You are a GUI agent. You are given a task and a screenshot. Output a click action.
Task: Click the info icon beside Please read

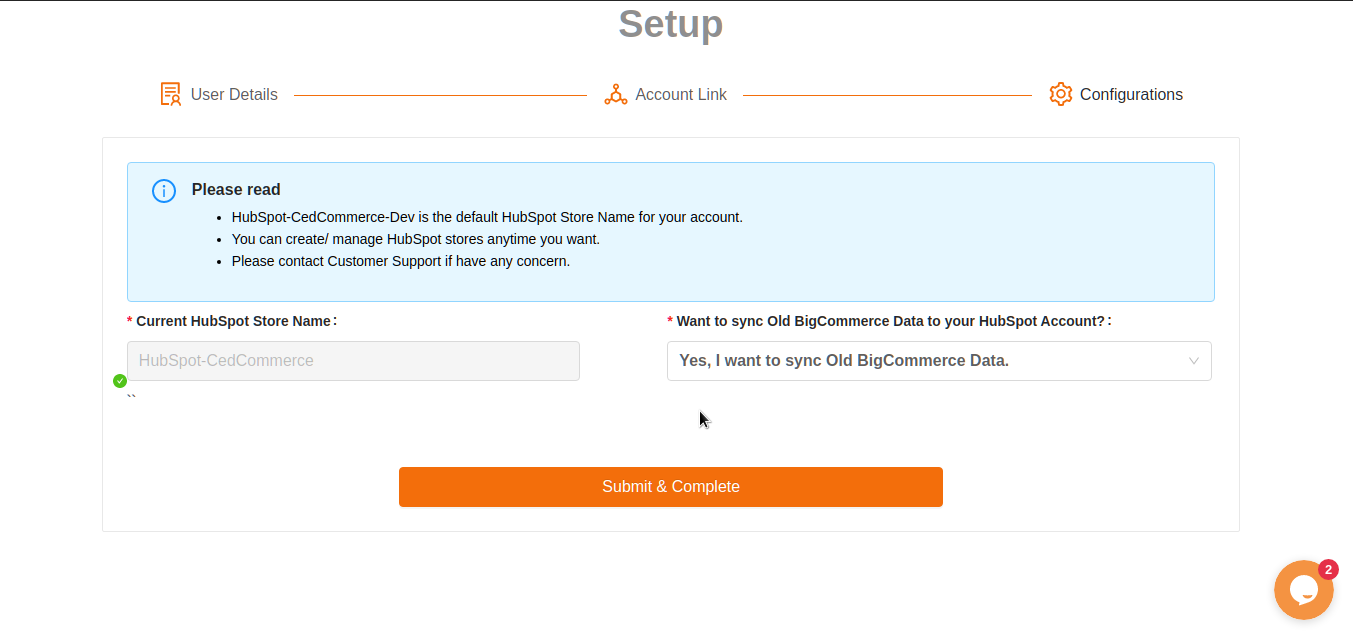point(164,191)
